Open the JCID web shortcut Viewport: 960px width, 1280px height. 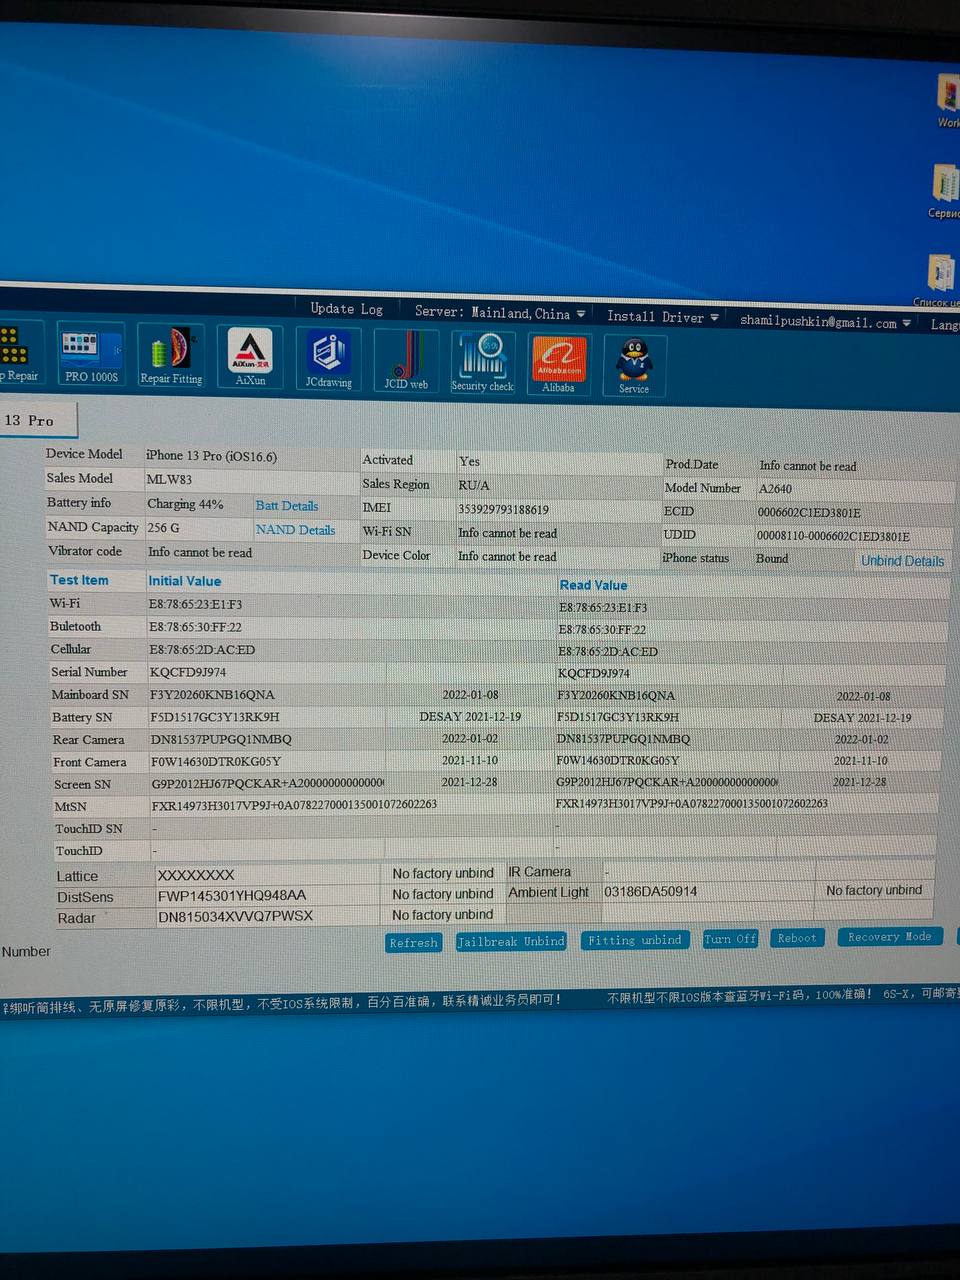pyautogui.click(x=406, y=361)
